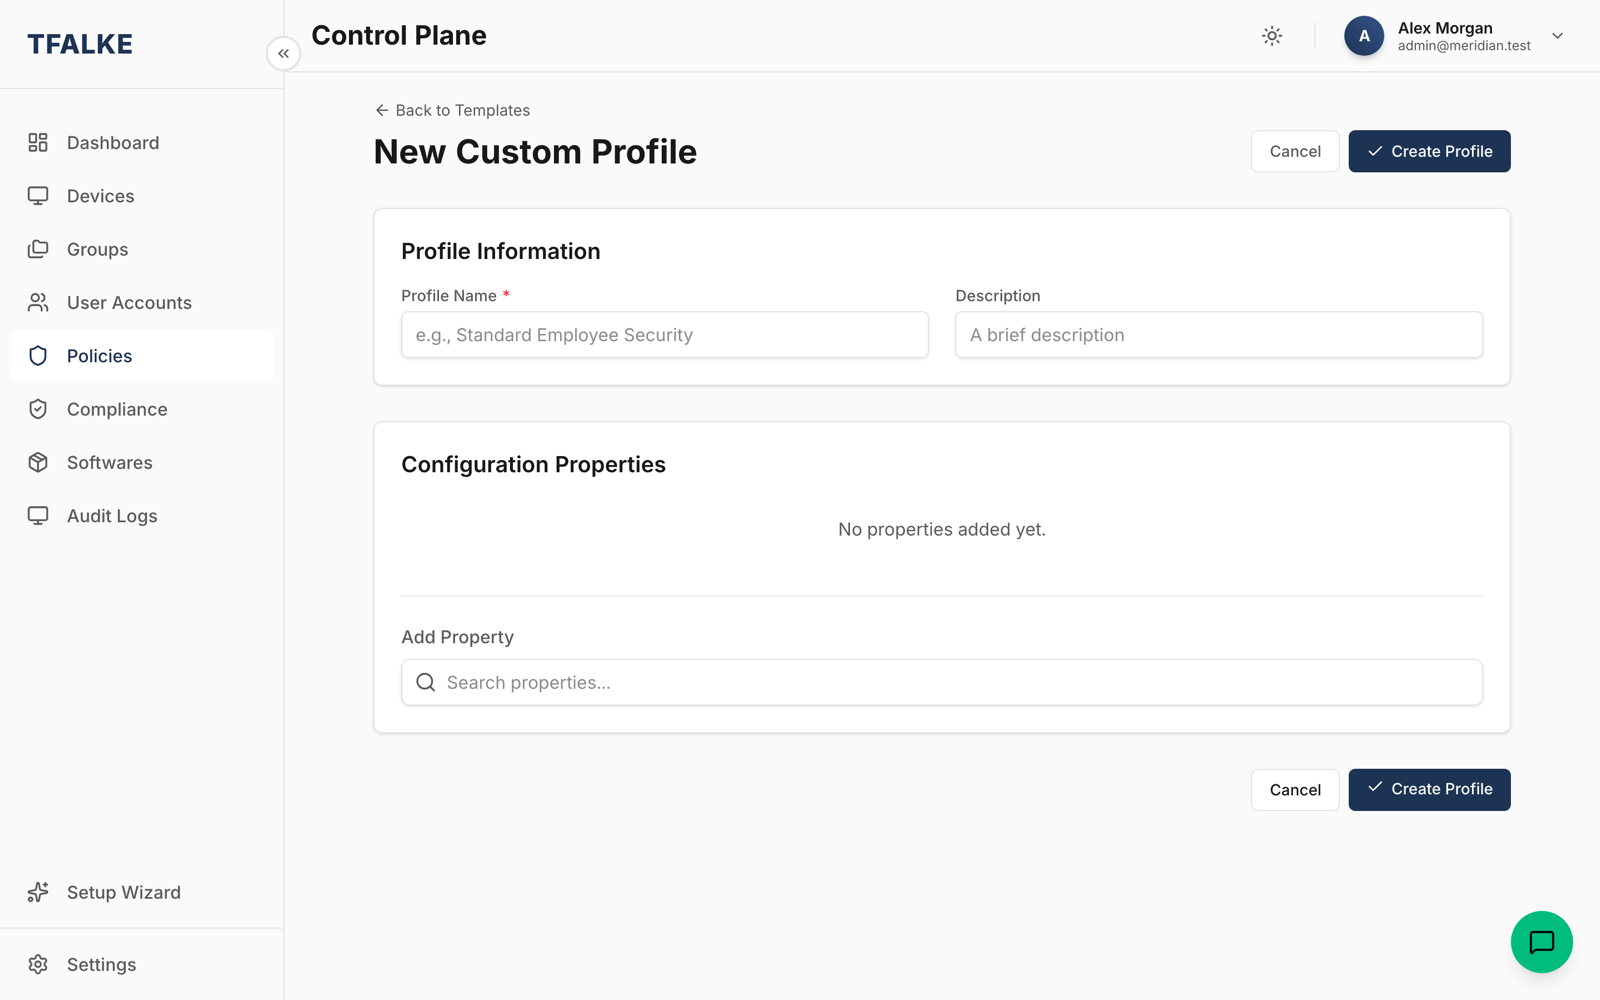The image size is (1600, 1000).
Task: Click the 'No properties added yet.' text
Action: click(942, 529)
